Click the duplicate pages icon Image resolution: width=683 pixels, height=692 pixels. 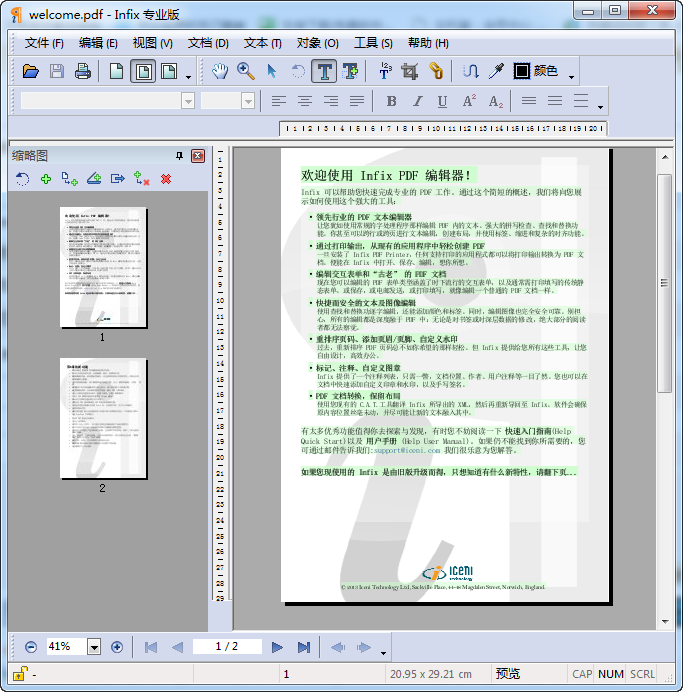point(70,179)
